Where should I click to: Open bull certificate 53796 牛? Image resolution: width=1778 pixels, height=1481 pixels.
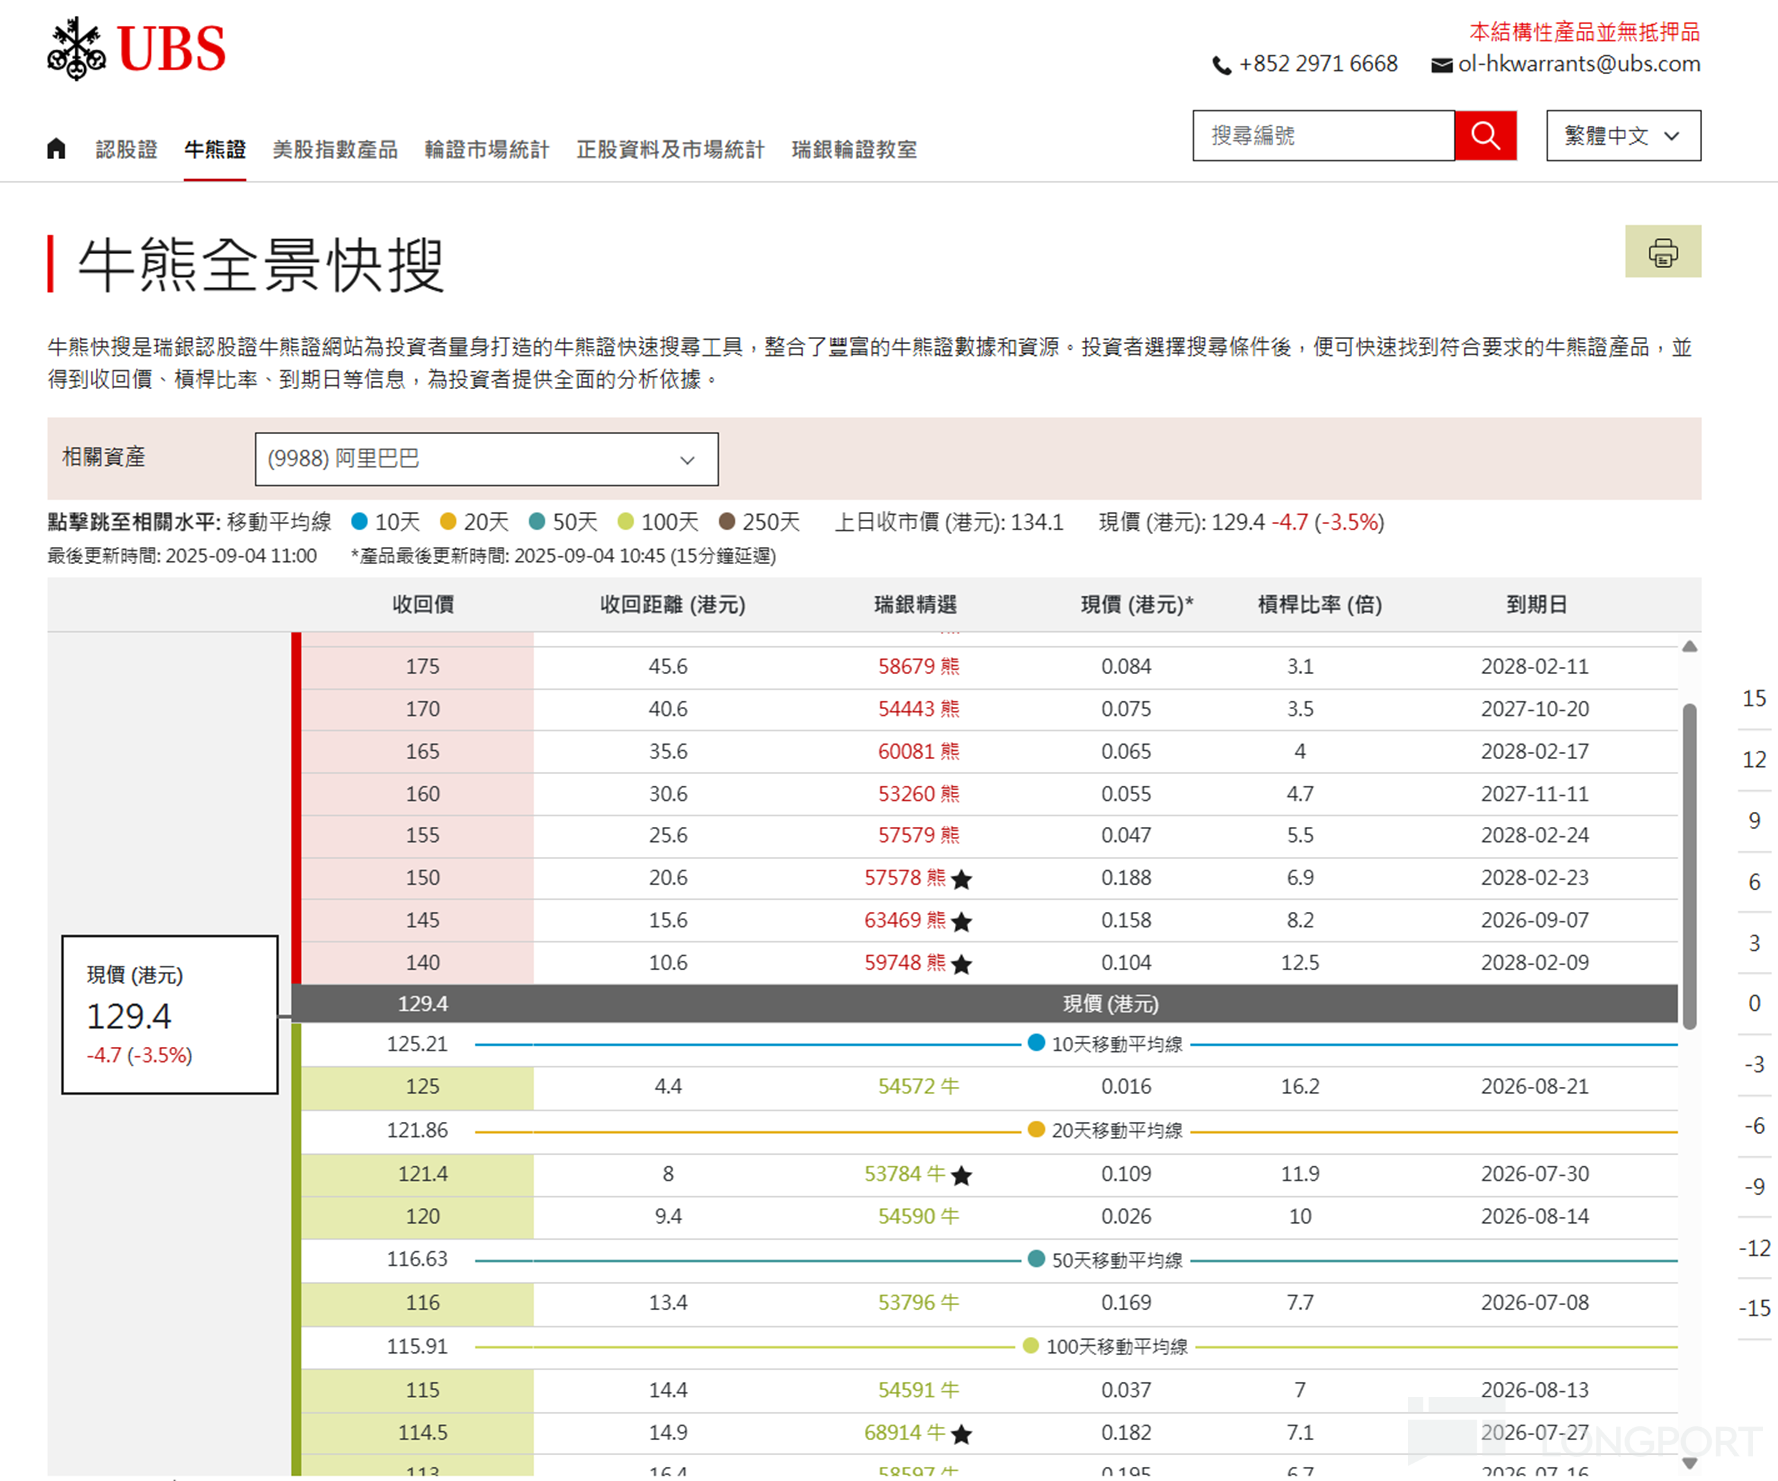918,1302
